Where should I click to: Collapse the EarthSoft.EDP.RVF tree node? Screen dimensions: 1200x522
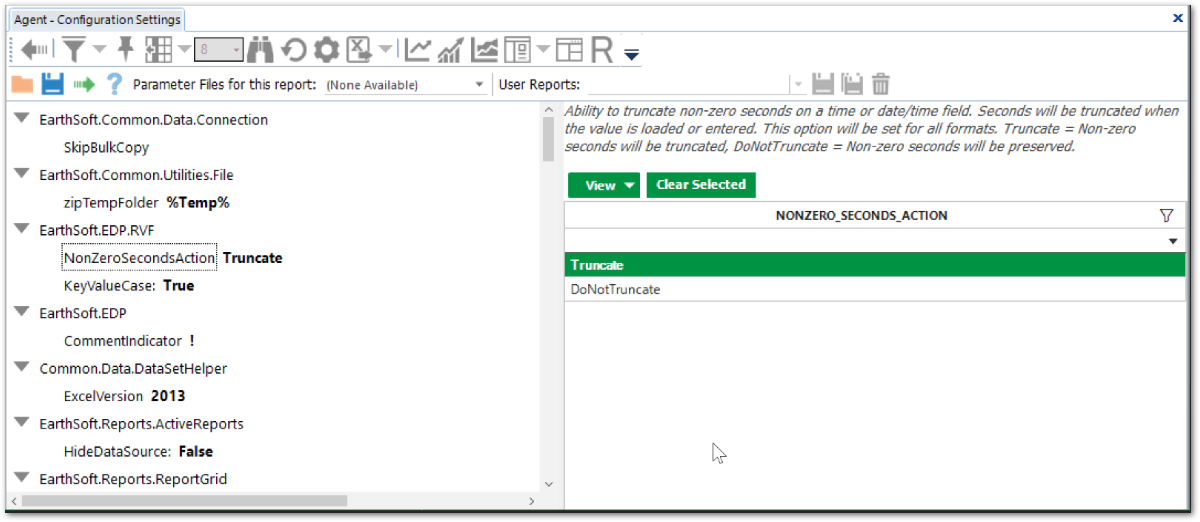coord(21,229)
